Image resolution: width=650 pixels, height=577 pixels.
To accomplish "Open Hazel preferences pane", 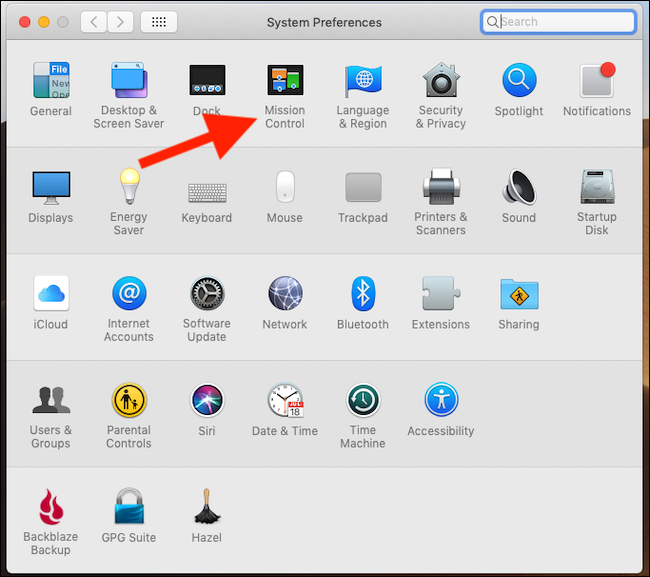I will (x=207, y=507).
